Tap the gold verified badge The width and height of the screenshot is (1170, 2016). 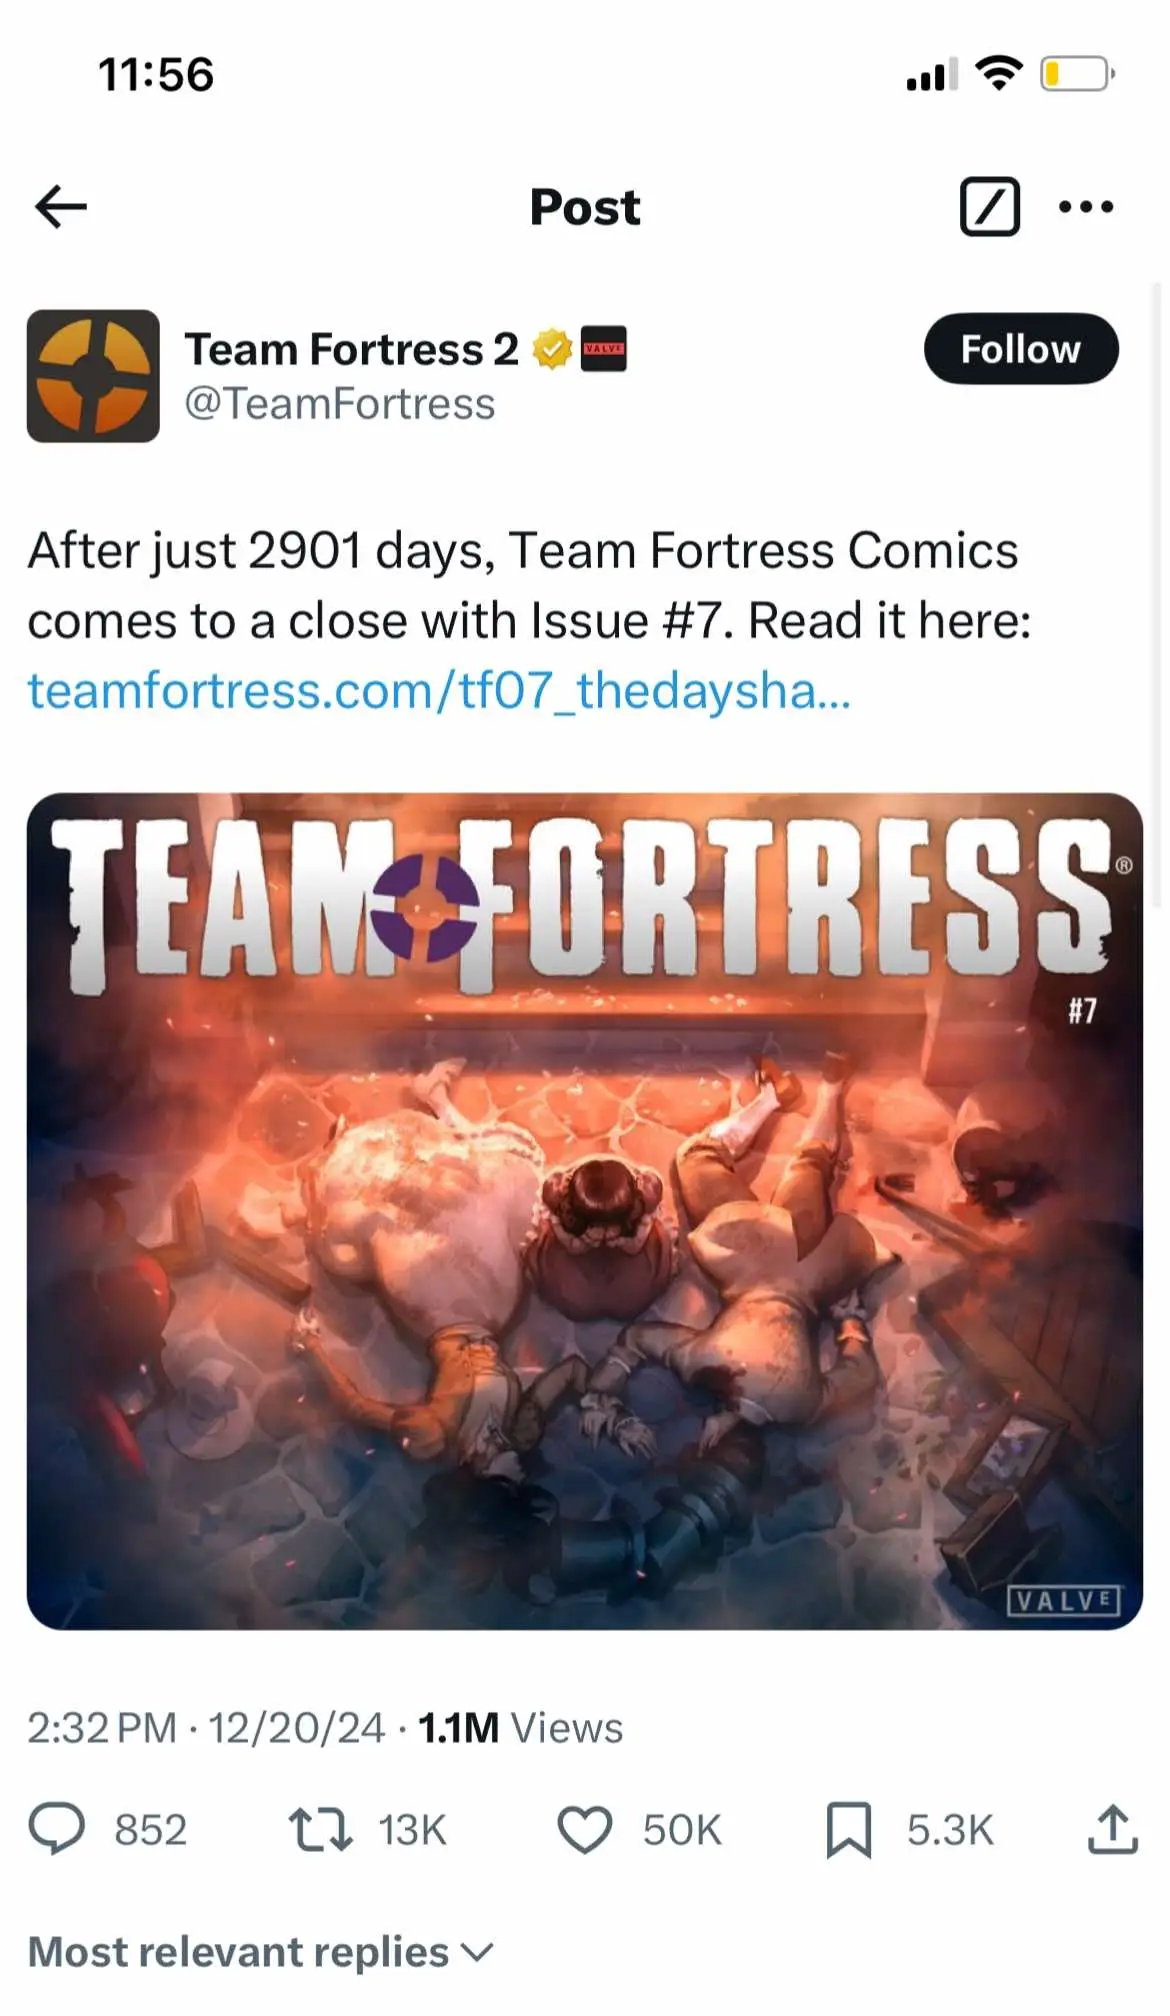pyautogui.click(x=551, y=349)
